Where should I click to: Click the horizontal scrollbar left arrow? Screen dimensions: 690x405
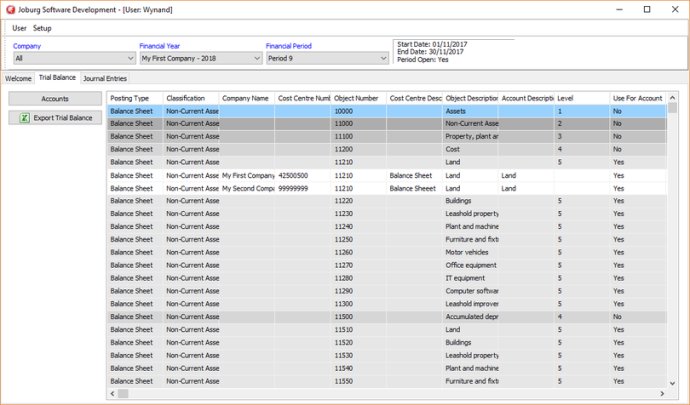pyautogui.click(x=113, y=393)
